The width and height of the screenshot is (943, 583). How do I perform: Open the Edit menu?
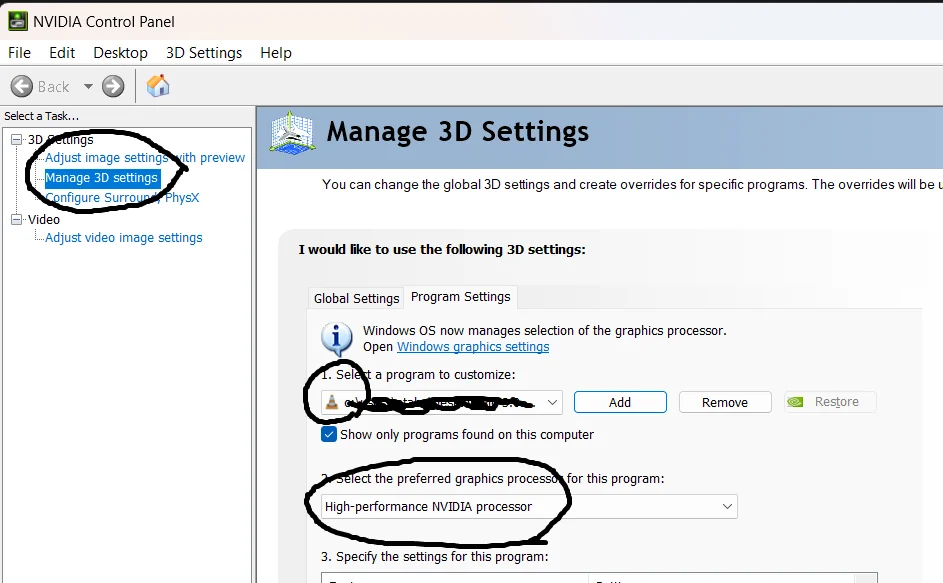(62, 53)
